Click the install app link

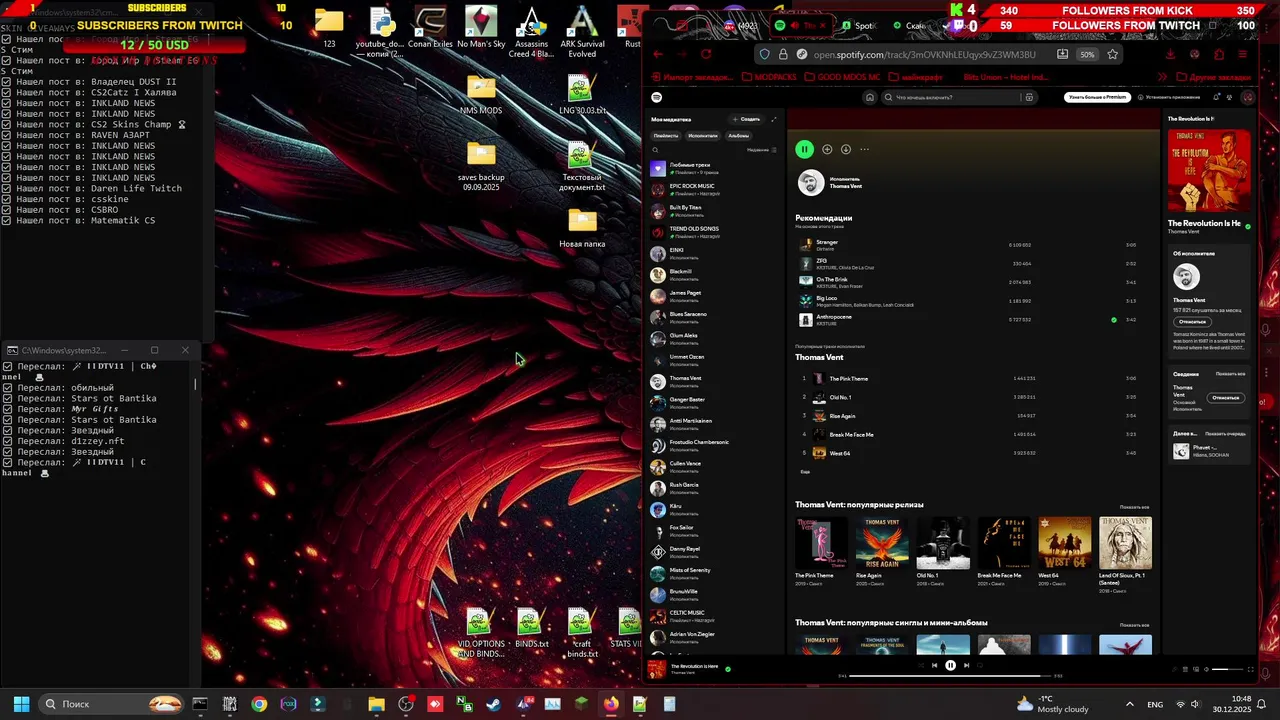pyautogui.click(x=1169, y=97)
